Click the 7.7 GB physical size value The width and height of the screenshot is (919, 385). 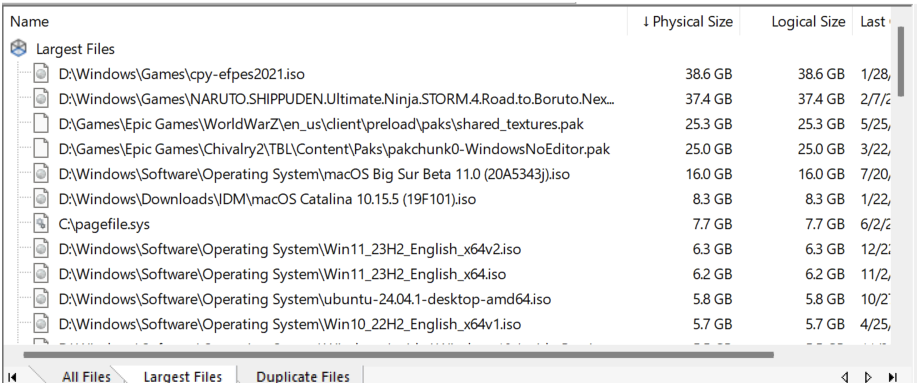point(714,224)
